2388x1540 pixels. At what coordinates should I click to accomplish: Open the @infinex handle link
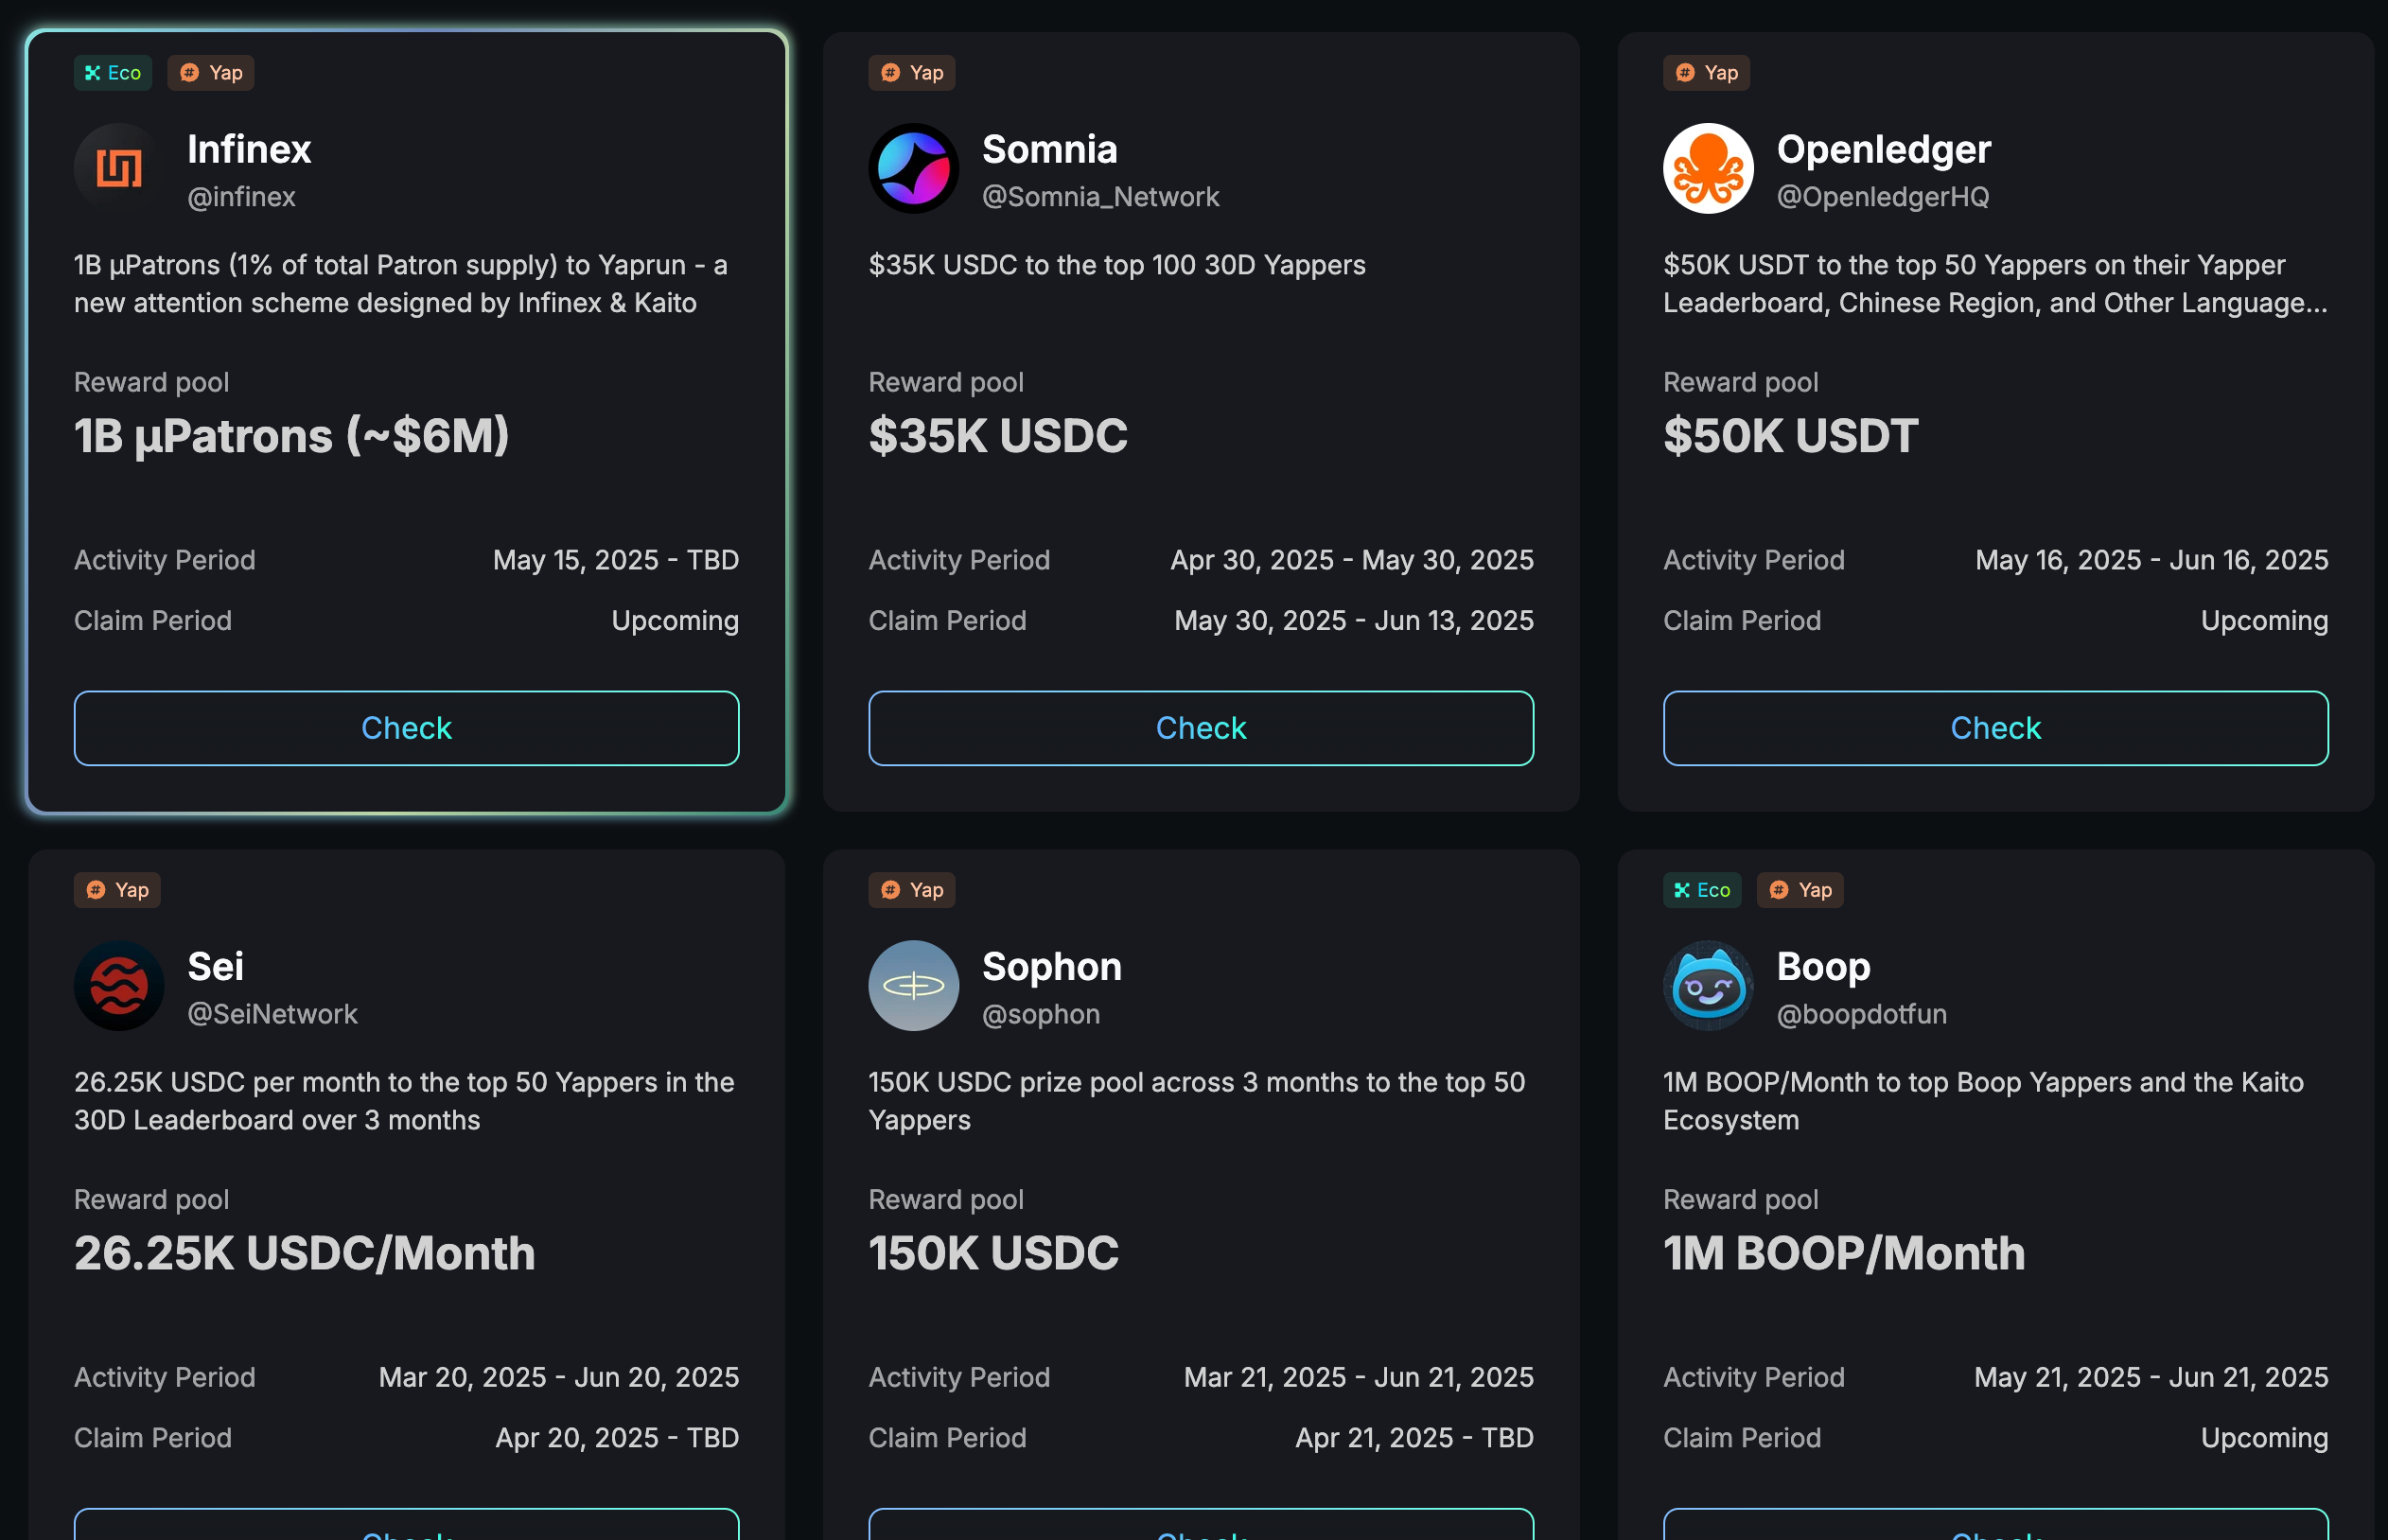click(x=241, y=197)
